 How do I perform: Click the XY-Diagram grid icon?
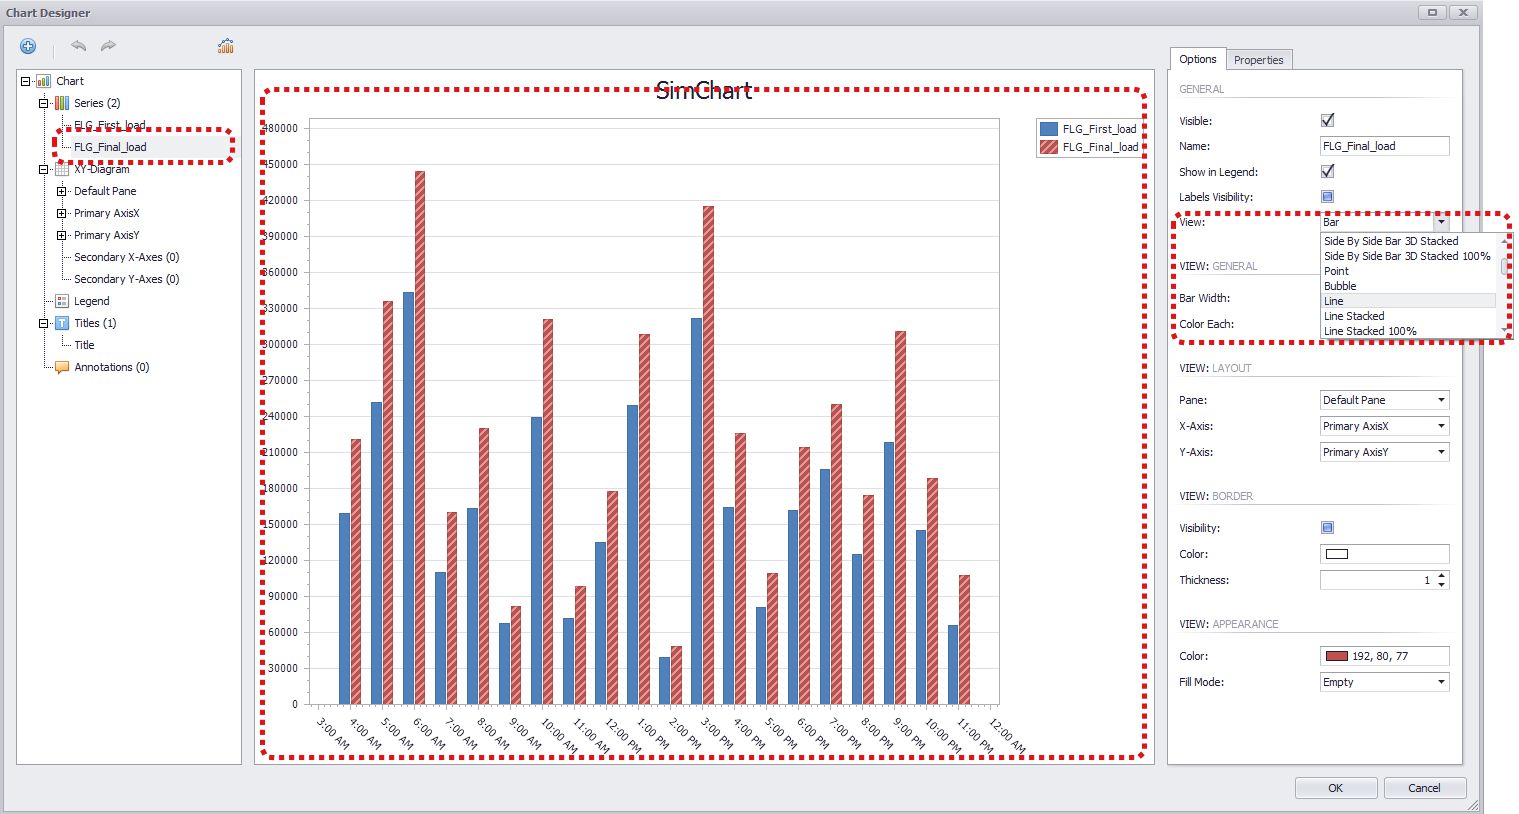[62, 170]
